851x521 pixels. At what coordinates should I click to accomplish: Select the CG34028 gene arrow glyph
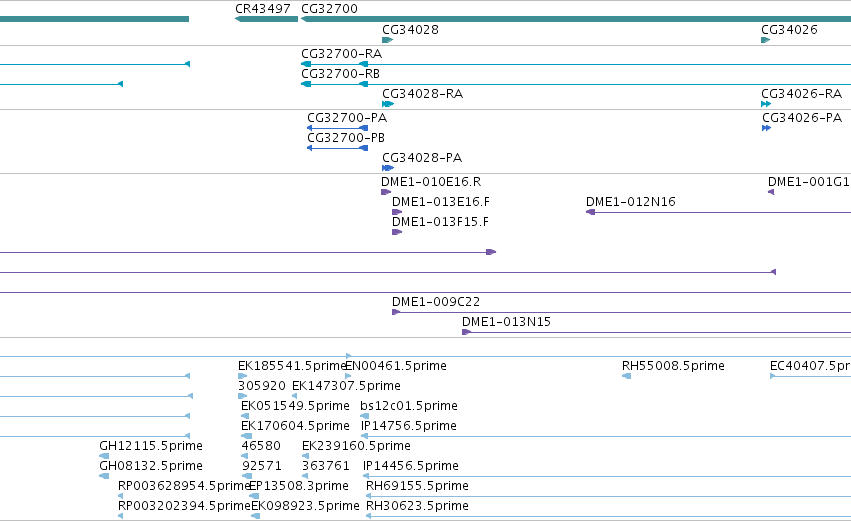(x=388, y=40)
